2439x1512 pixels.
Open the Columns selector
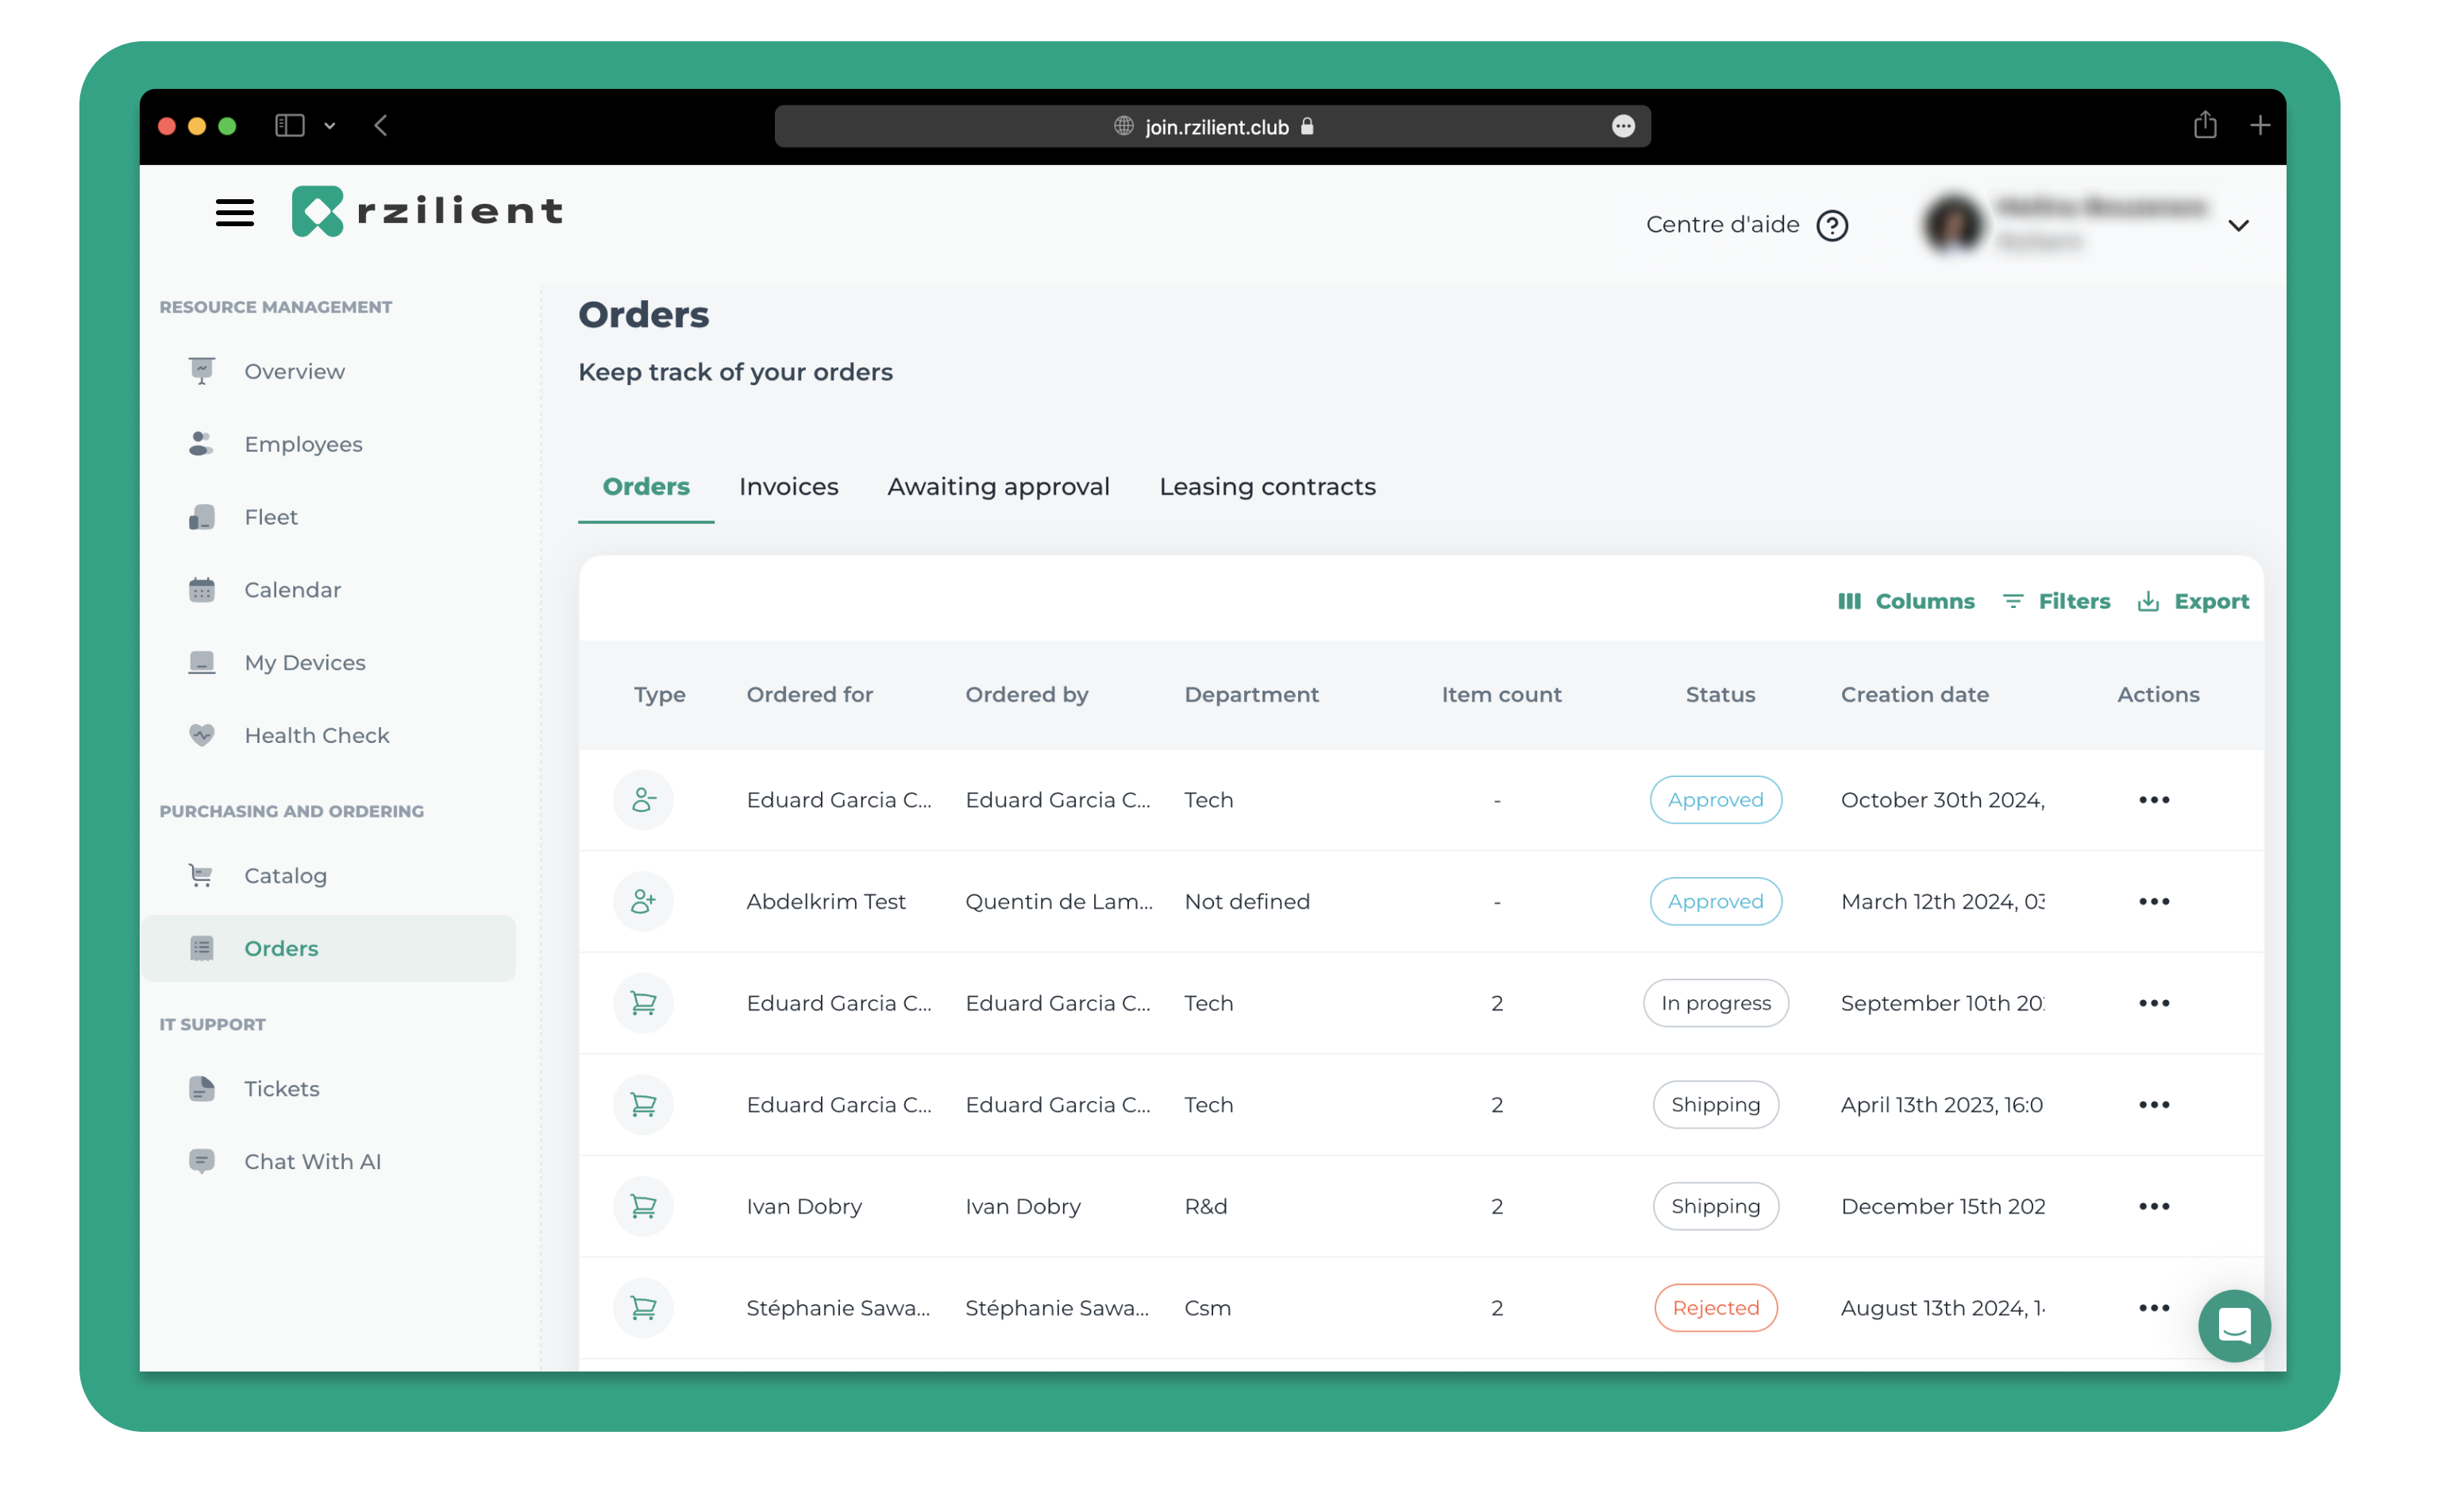click(x=1905, y=601)
